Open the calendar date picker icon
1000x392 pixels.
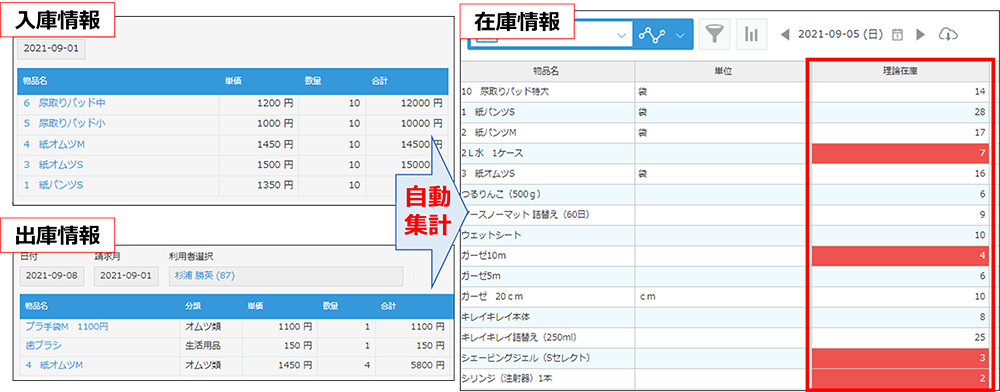(897, 35)
